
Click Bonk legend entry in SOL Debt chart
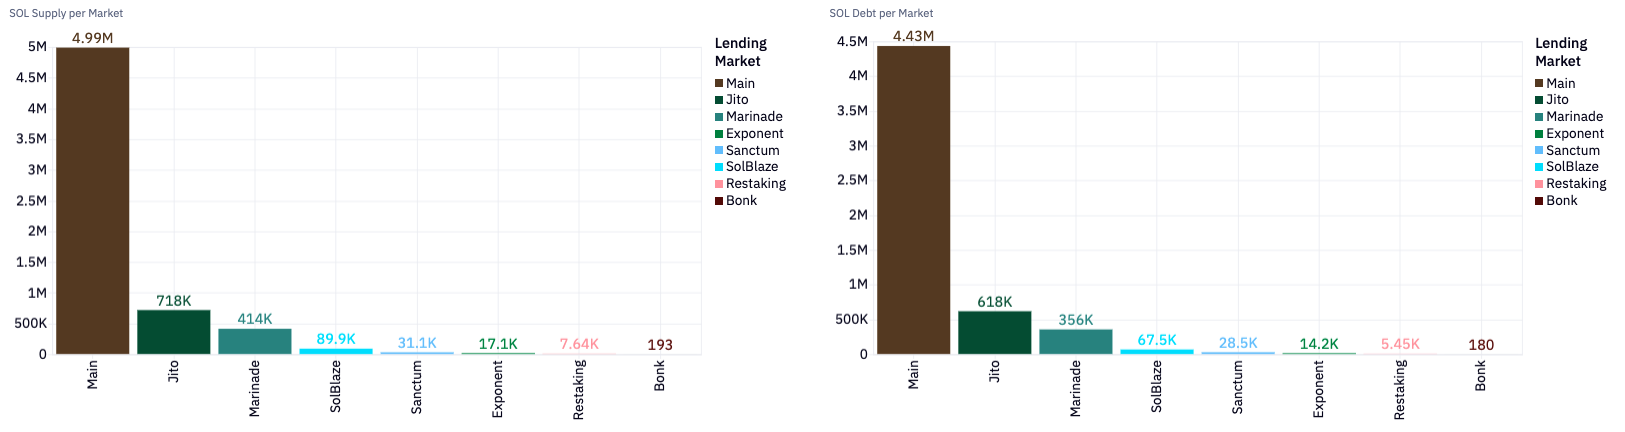[x=1561, y=201]
